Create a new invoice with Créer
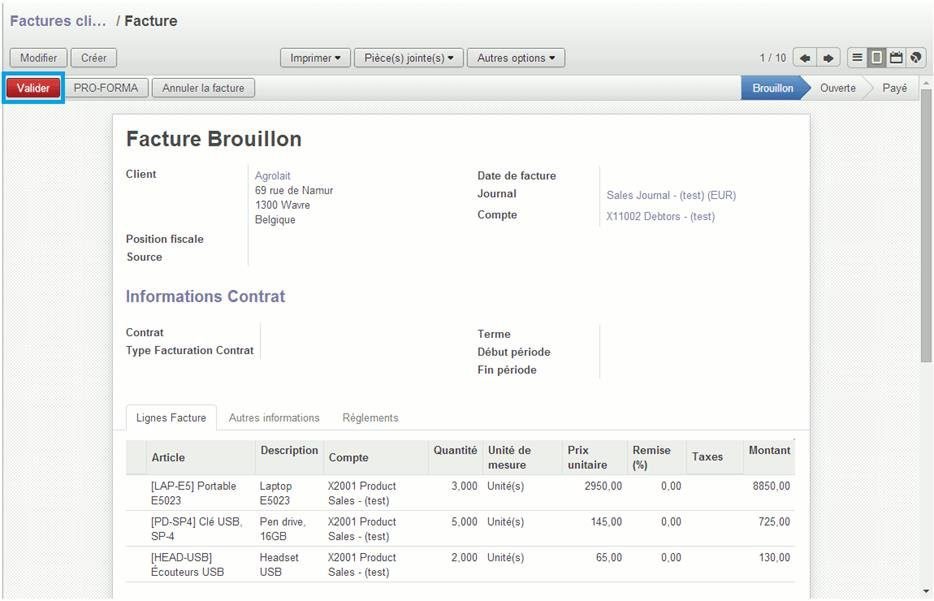Image resolution: width=934 pixels, height=601 pixels. [x=94, y=58]
